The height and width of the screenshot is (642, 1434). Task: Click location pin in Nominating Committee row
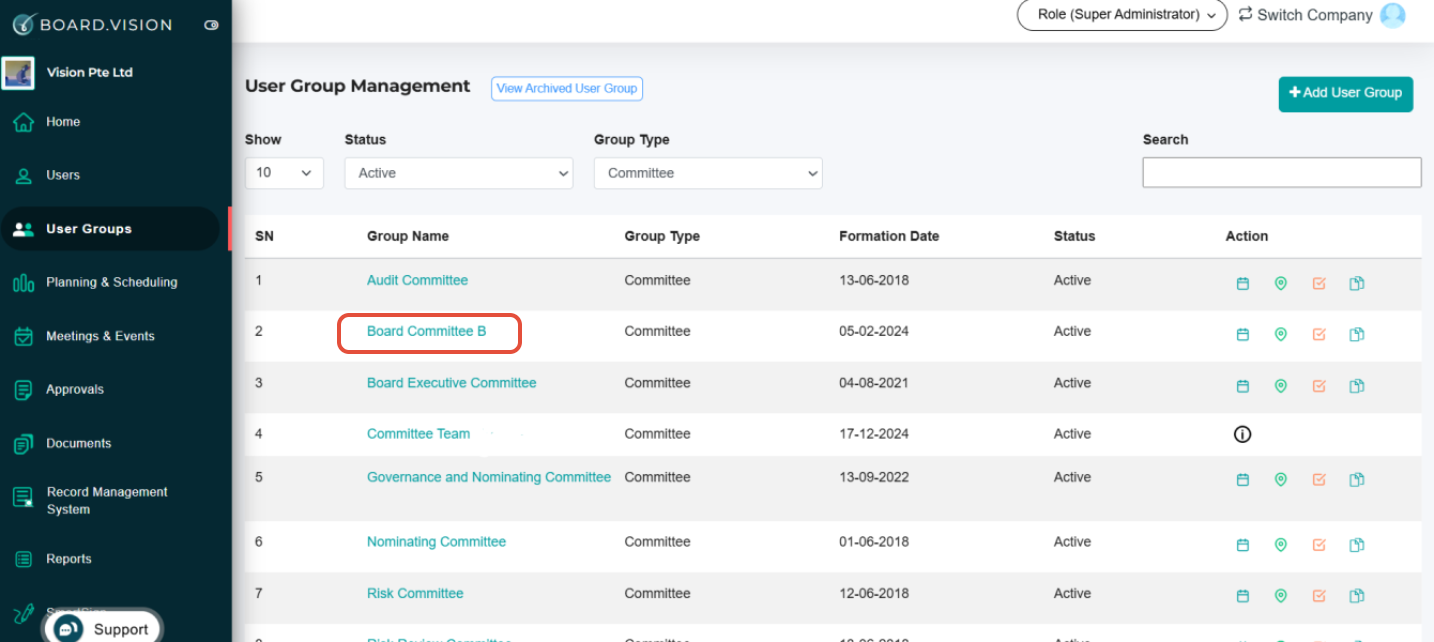pyautogui.click(x=1281, y=544)
